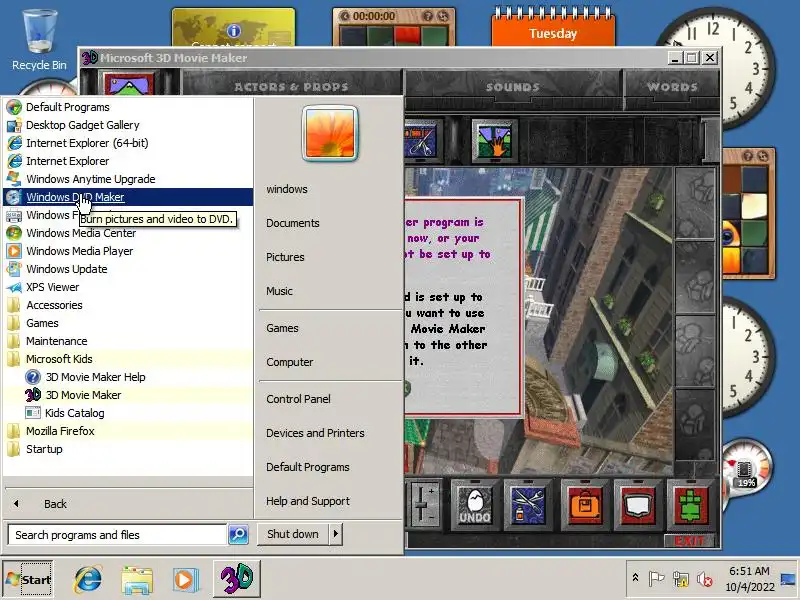Open the orange portfolio bag icon
Image resolution: width=800 pixels, height=600 pixels.
point(585,505)
